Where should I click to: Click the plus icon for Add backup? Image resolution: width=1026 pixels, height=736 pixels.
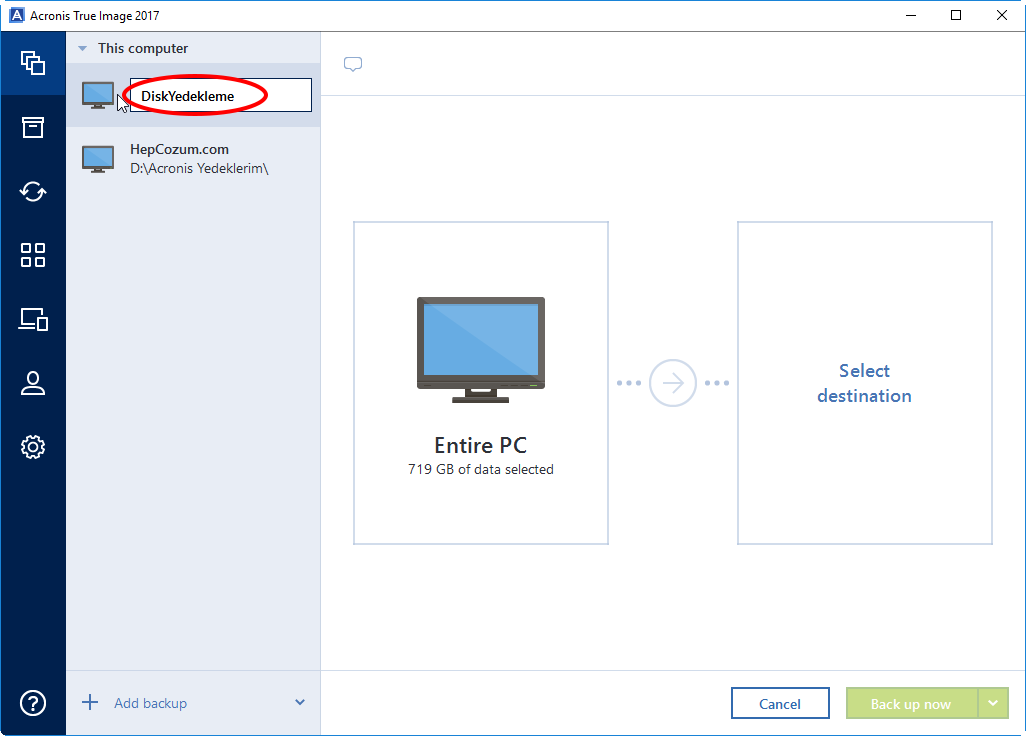(90, 703)
